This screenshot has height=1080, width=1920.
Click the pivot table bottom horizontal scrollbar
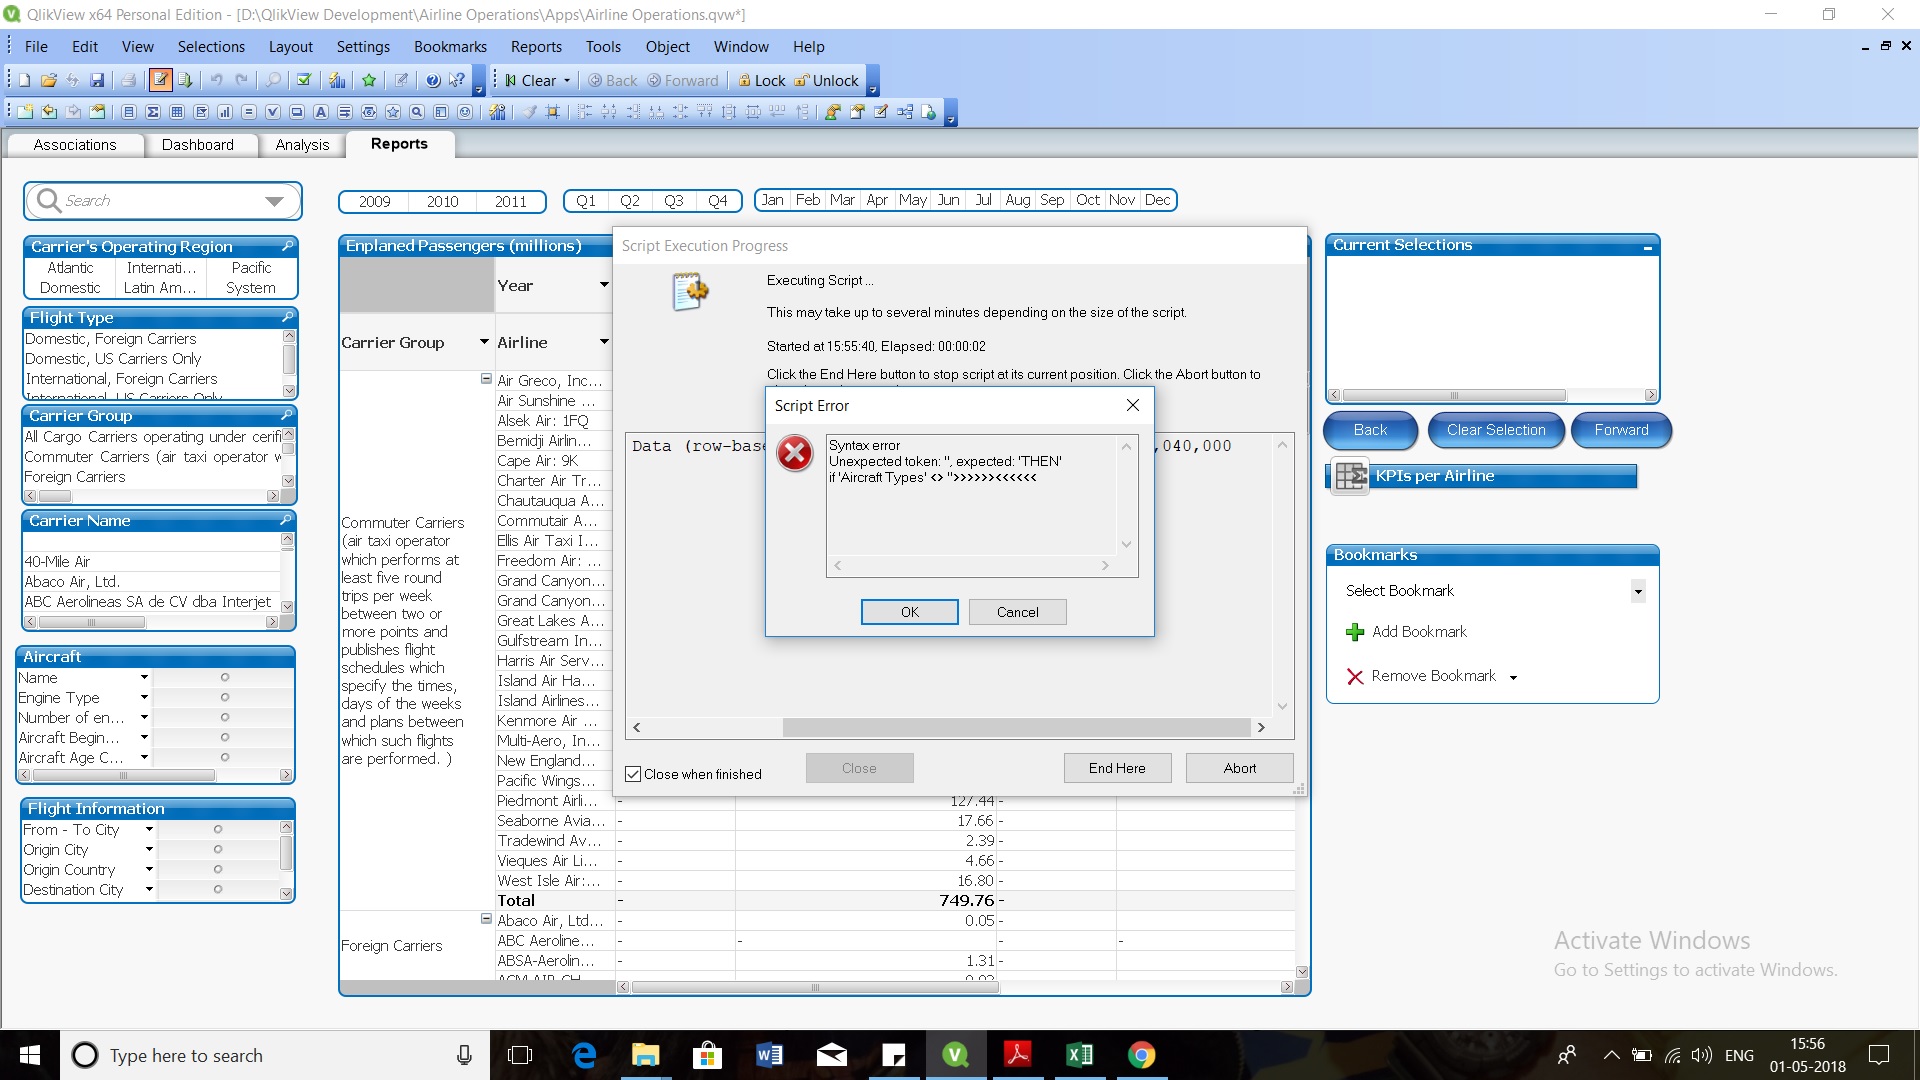click(x=815, y=987)
